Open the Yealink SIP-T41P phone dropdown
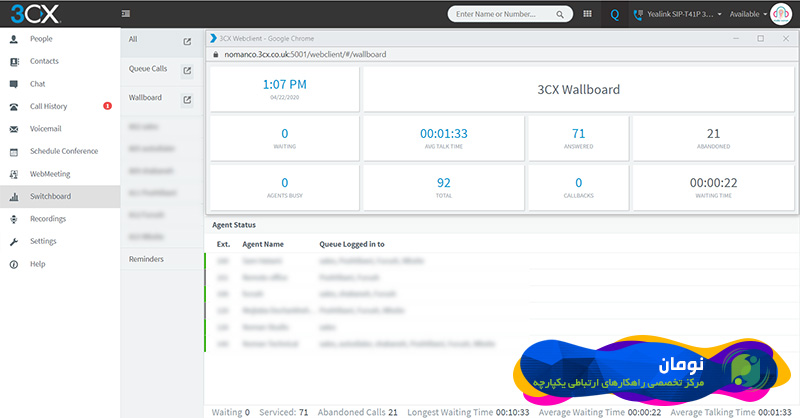Image resolution: width=800 pixels, height=418 pixels. point(684,14)
